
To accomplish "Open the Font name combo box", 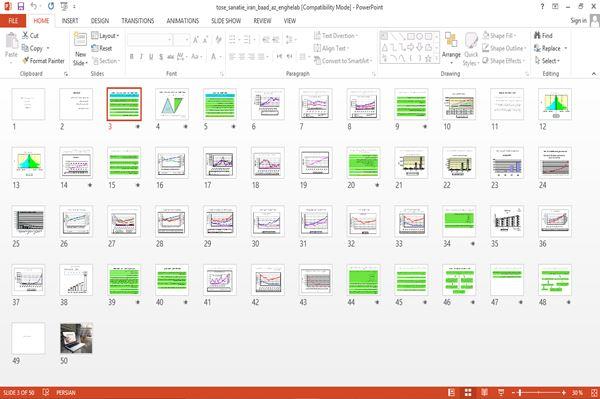I will click(150, 40).
